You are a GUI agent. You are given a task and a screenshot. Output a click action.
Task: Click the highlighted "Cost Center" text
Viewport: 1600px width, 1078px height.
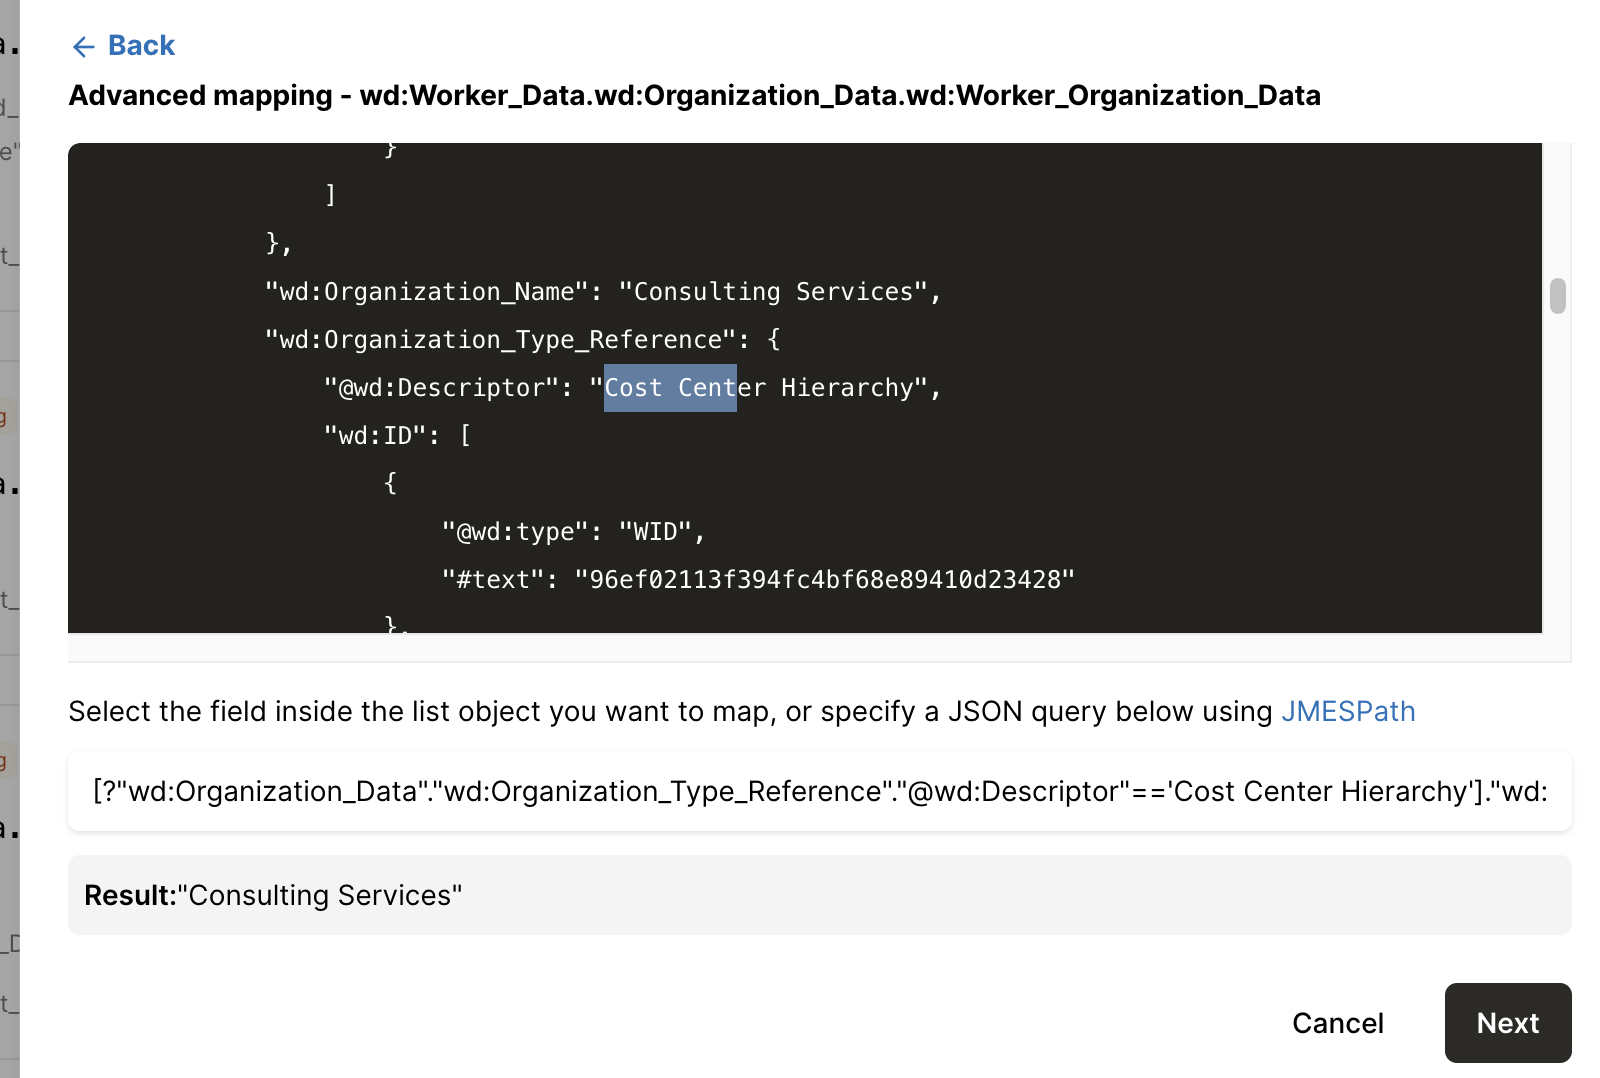click(670, 388)
